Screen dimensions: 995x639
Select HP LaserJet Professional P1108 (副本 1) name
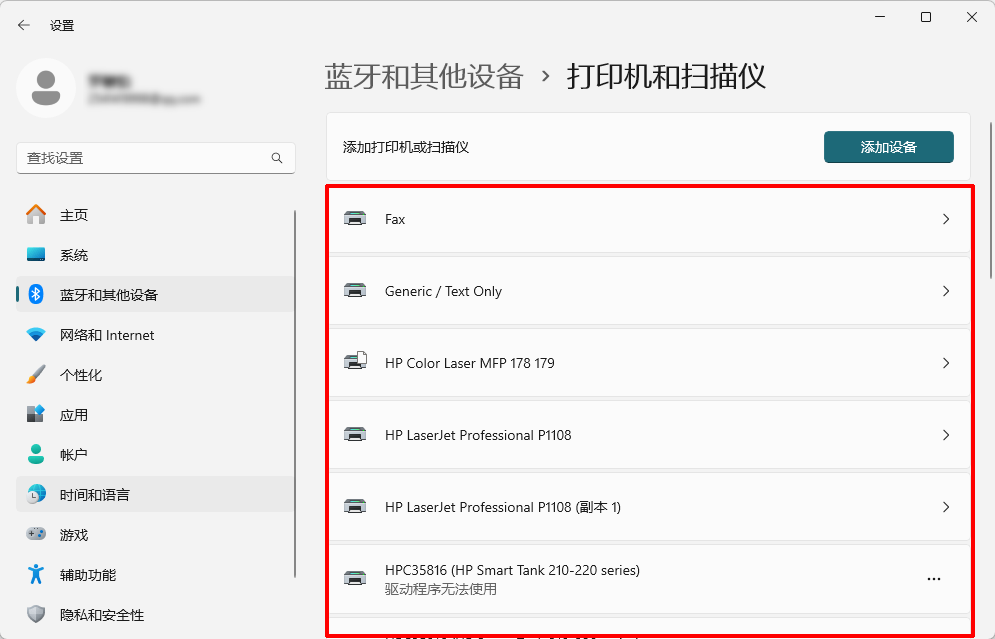[x=503, y=507]
